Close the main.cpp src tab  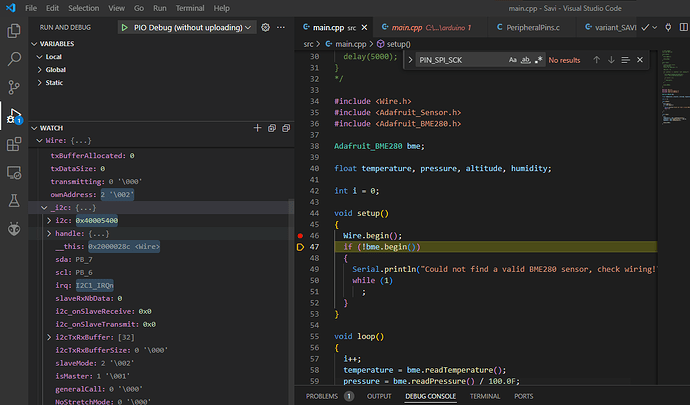point(364,27)
